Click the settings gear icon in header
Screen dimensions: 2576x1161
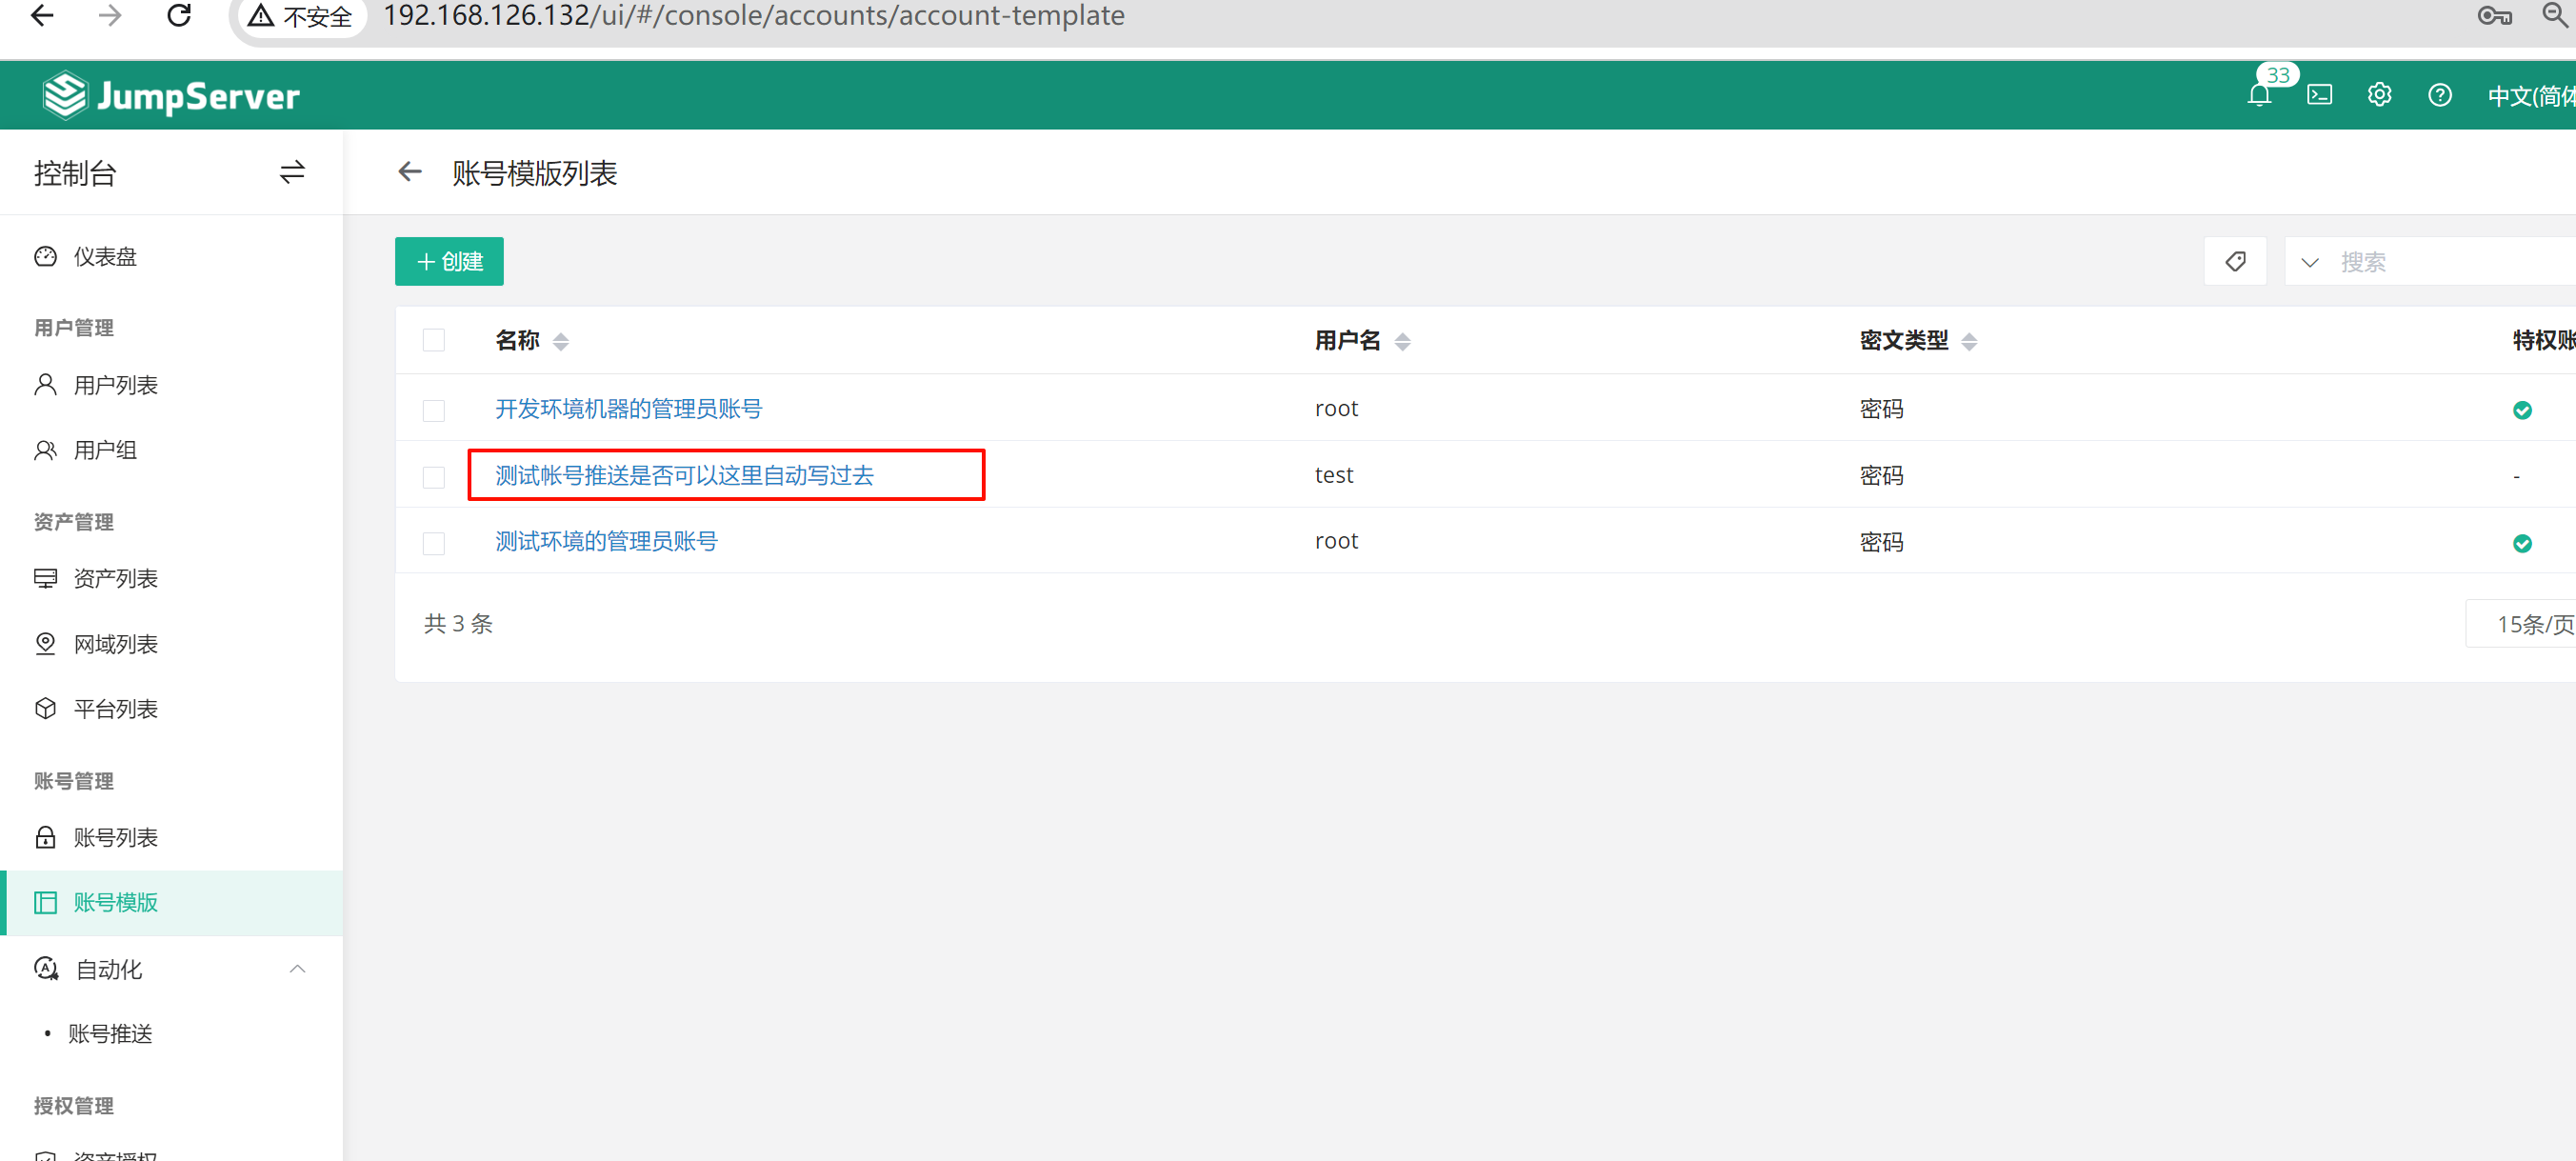(2379, 95)
